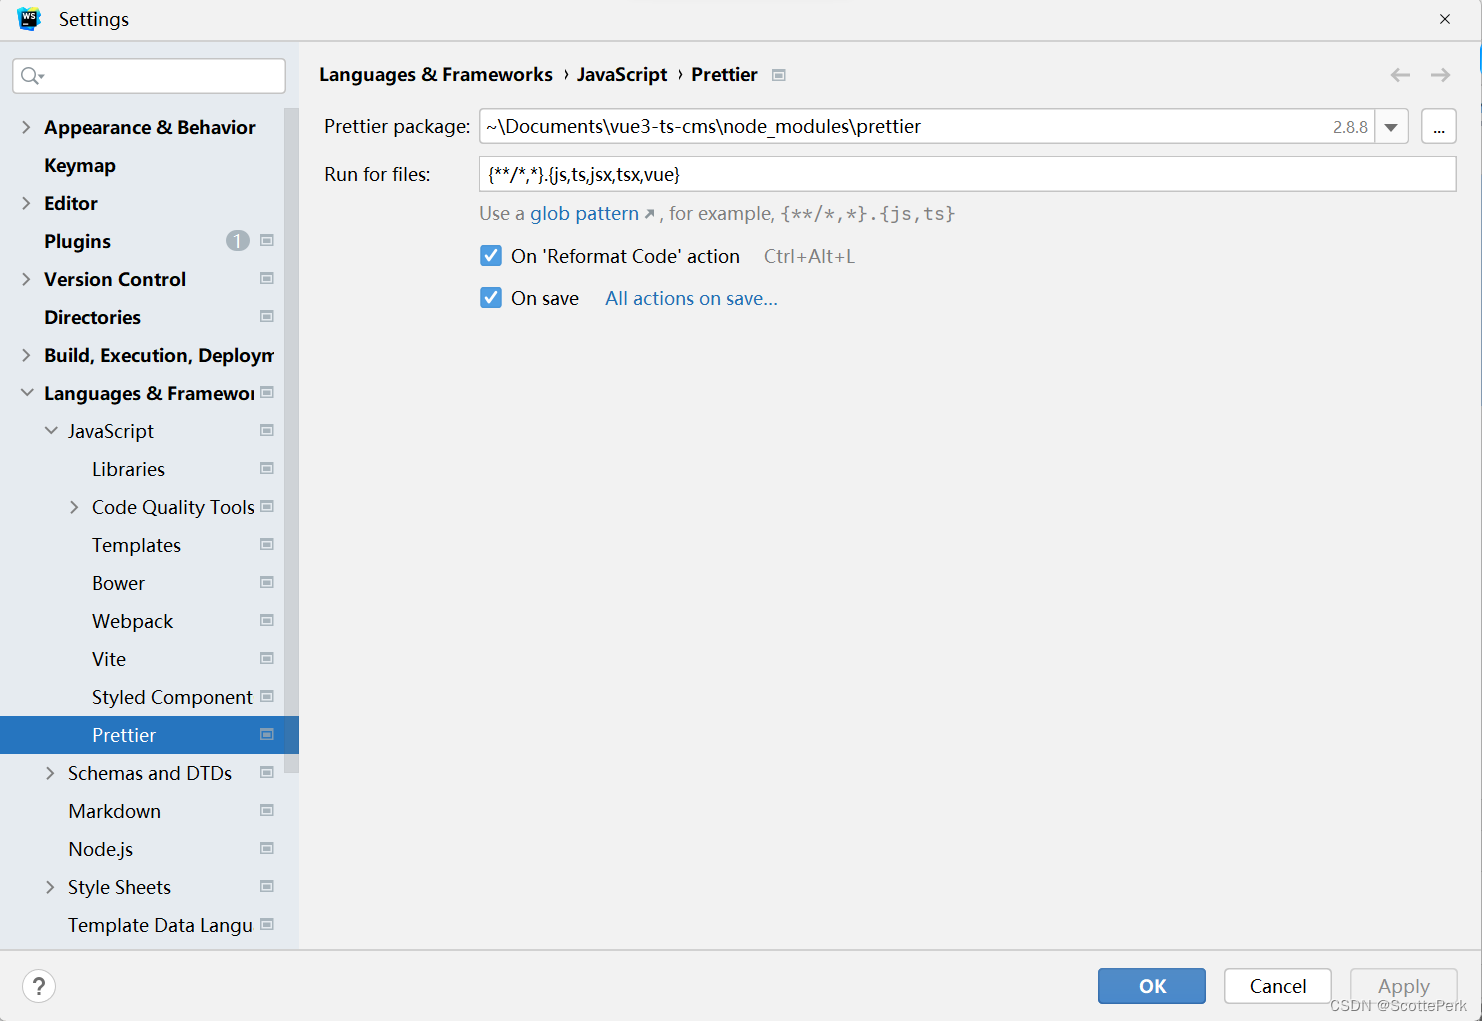This screenshot has height=1021, width=1482.
Task: Focus the settings search field
Action: pos(149,76)
